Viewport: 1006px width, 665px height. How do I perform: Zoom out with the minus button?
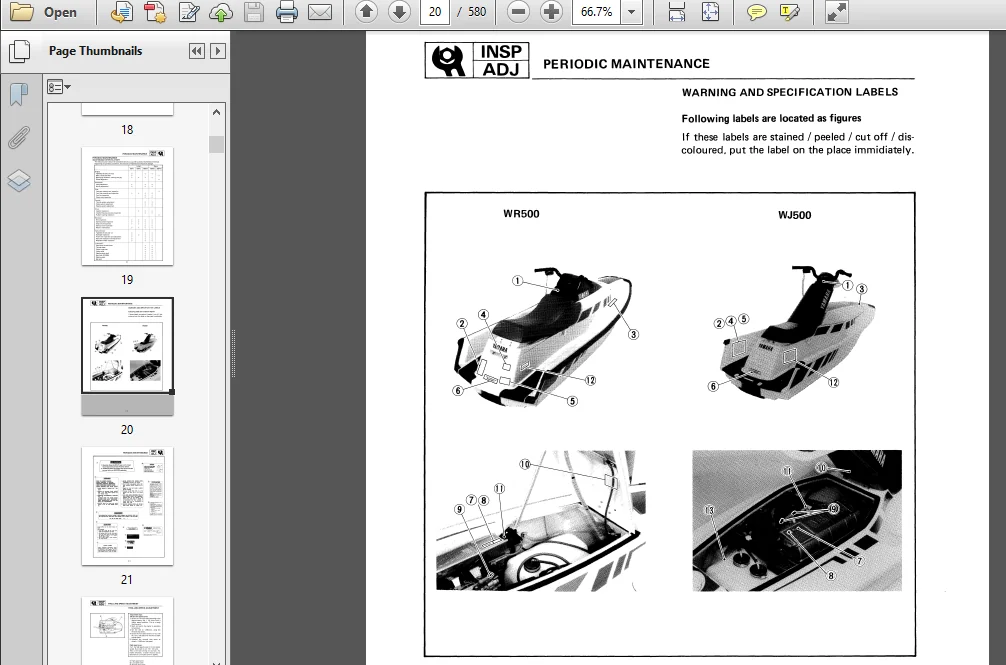click(x=518, y=12)
